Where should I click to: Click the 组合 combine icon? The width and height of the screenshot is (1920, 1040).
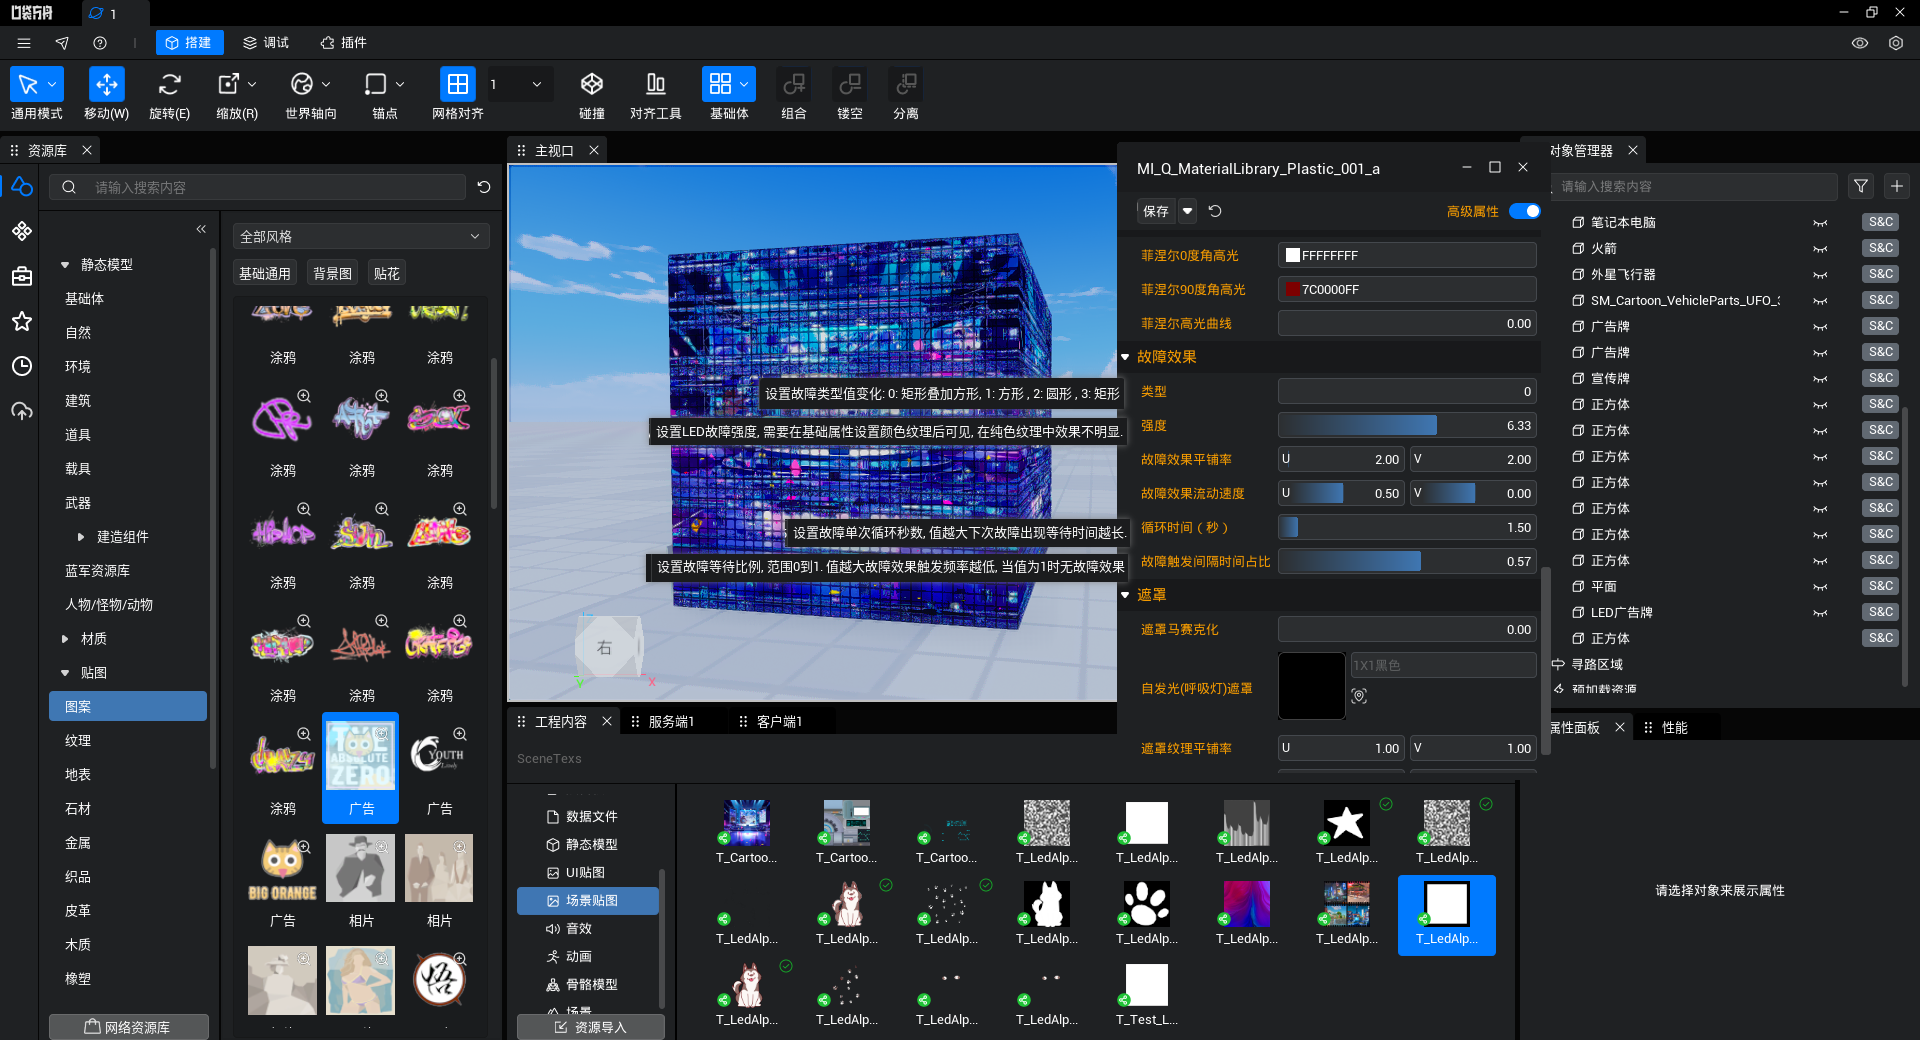pos(794,84)
